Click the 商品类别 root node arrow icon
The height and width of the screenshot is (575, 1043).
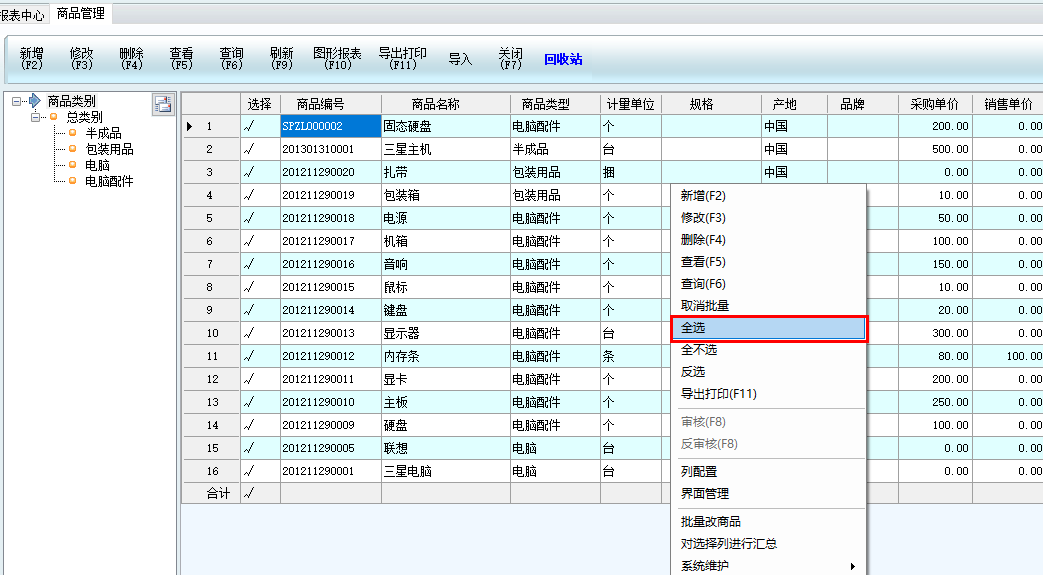point(35,101)
